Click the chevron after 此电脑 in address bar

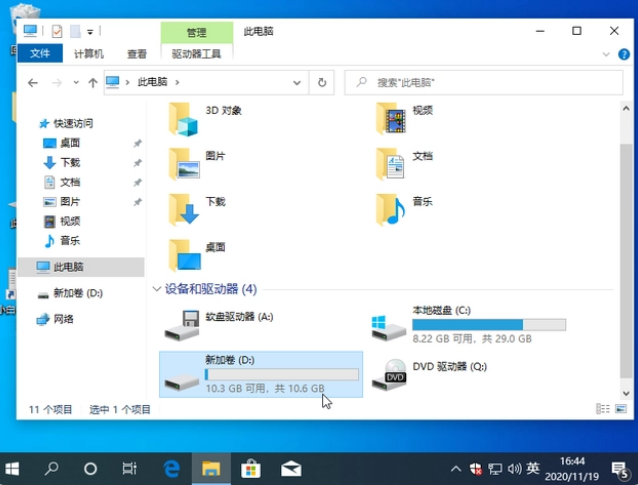click(177, 83)
